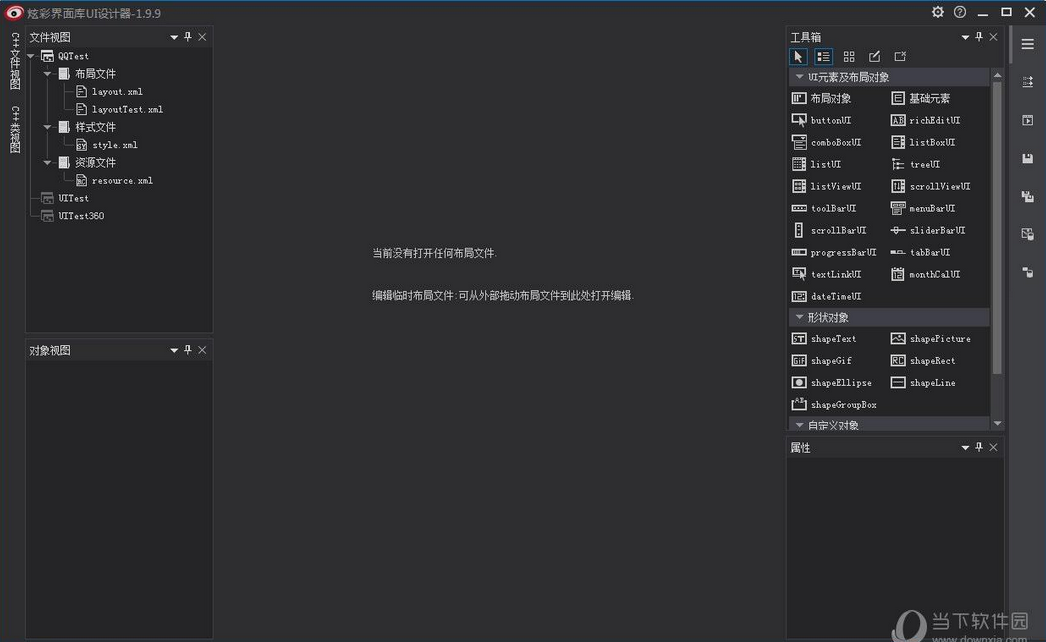Click the export window icon in toolbox toolbar
The width and height of the screenshot is (1046, 642).
[900, 57]
